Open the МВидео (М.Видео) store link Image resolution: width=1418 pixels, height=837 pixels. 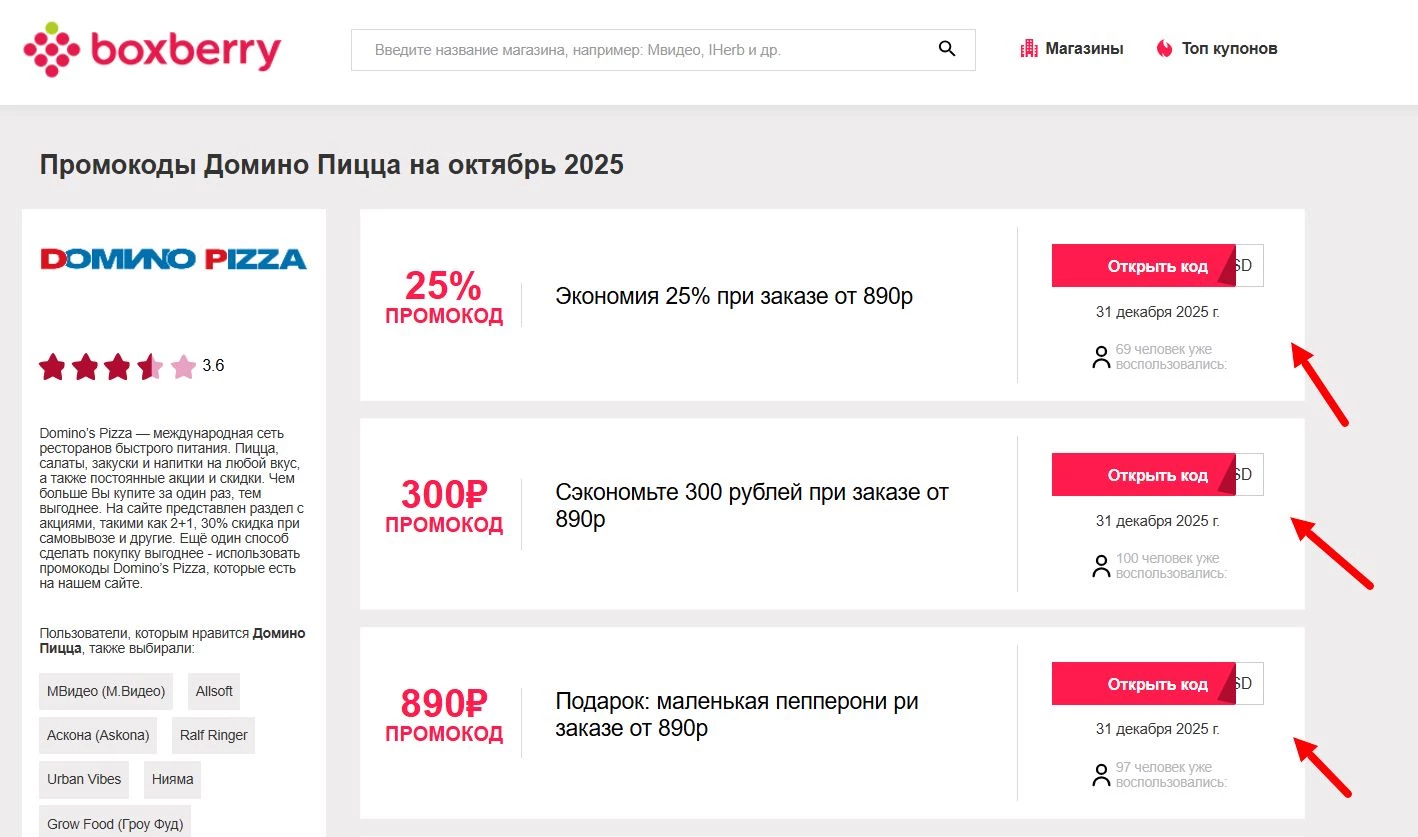point(105,691)
